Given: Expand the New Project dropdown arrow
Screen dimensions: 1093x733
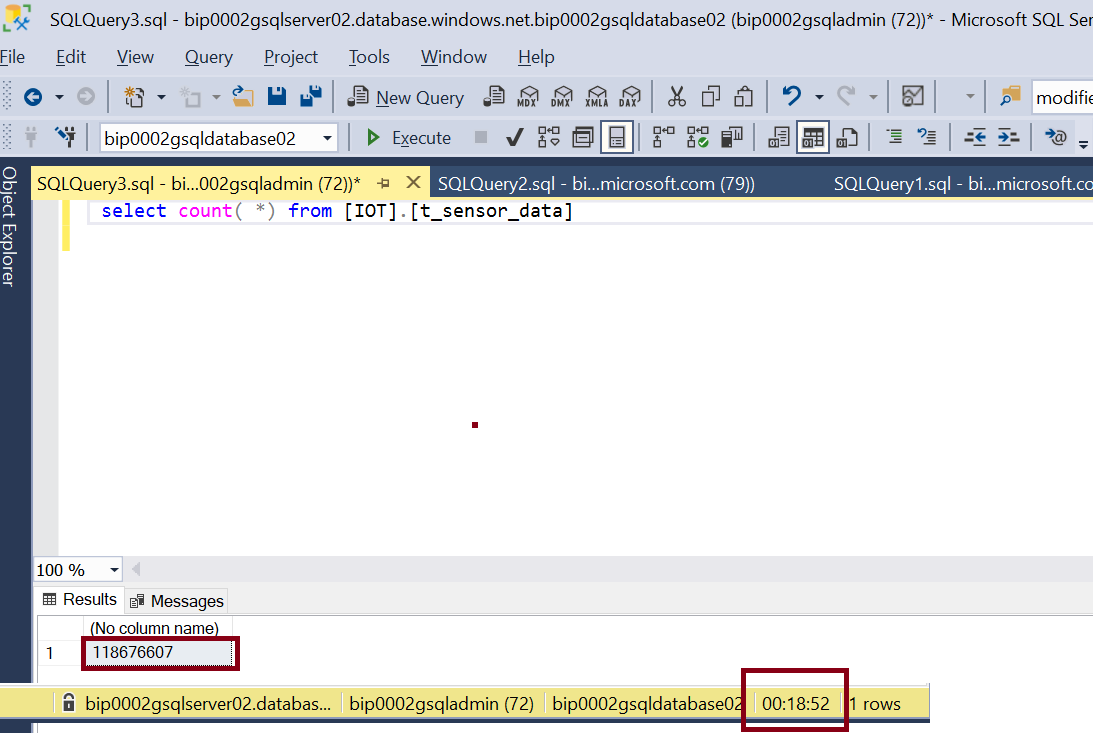Looking at the screenshot, I should tap(161, 97).
